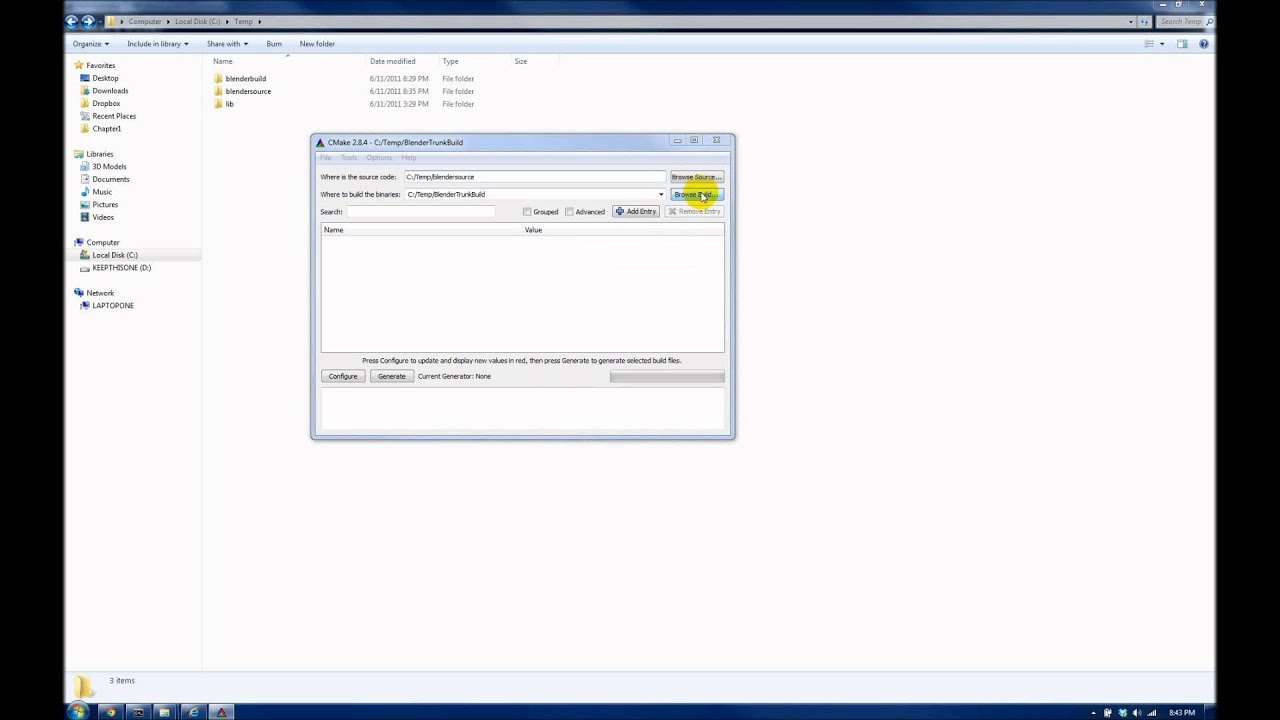Open Downloads in the Favorites sidebar
The height and width of the screenshot is (720, 1280).
tap(110, 91)
